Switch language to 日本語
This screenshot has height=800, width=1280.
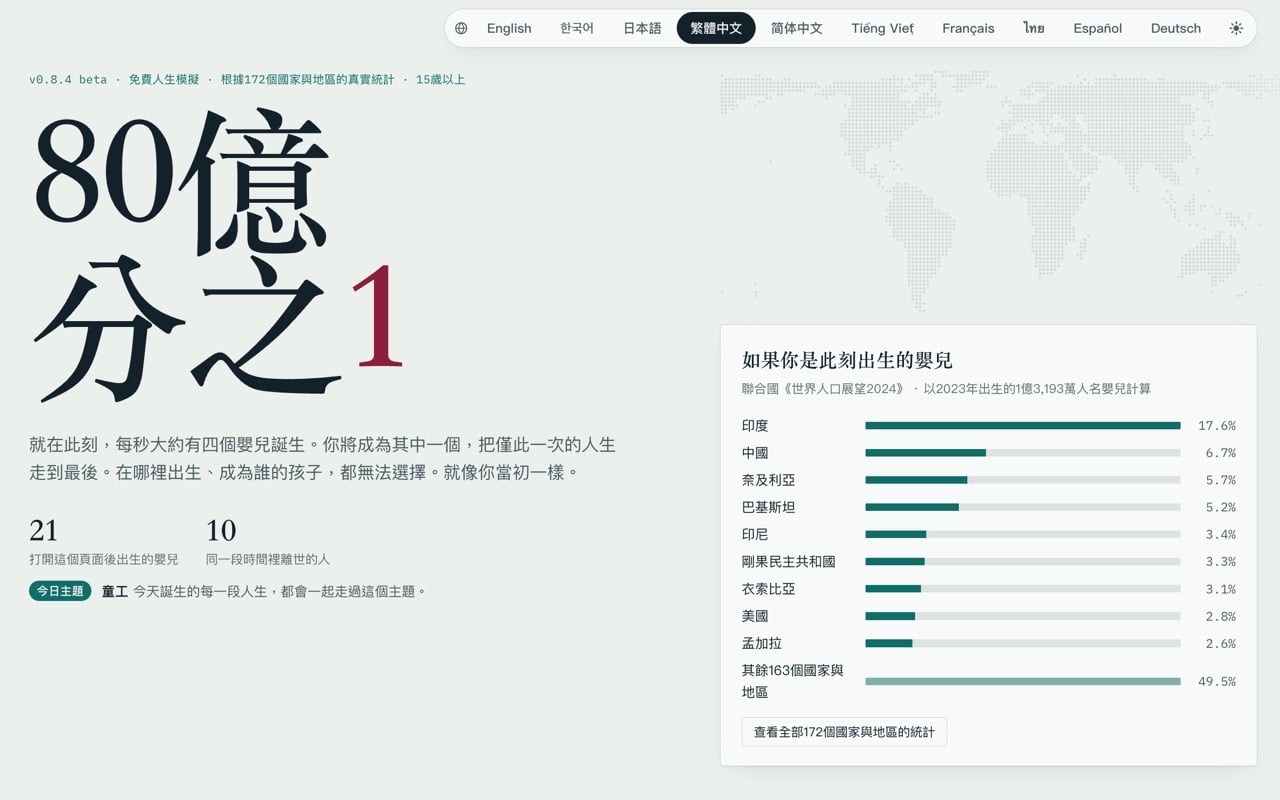(642, 28)
